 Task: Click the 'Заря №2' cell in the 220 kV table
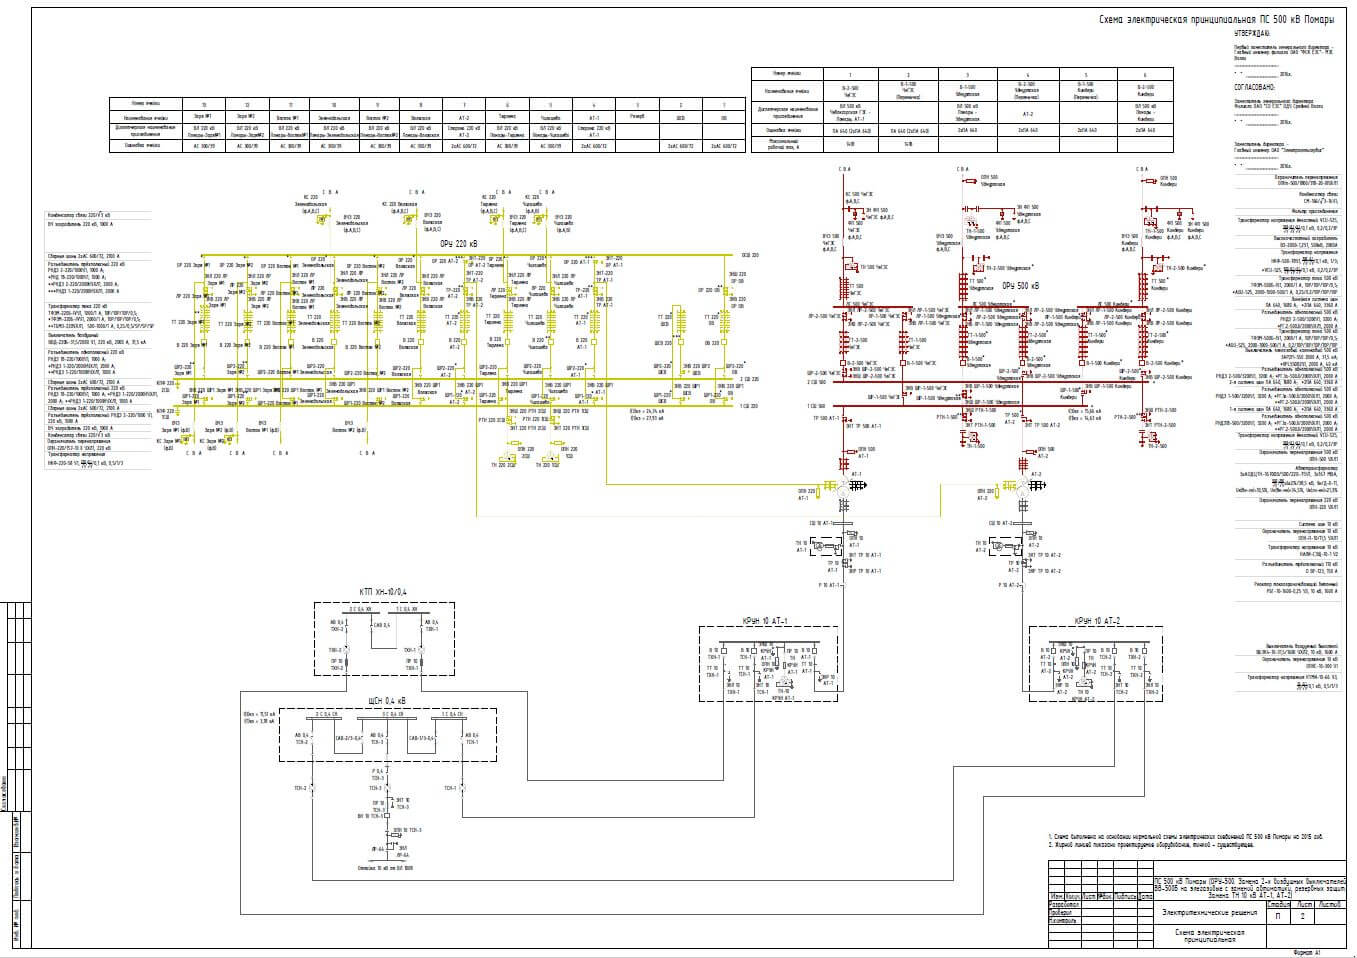click(248, 117)
